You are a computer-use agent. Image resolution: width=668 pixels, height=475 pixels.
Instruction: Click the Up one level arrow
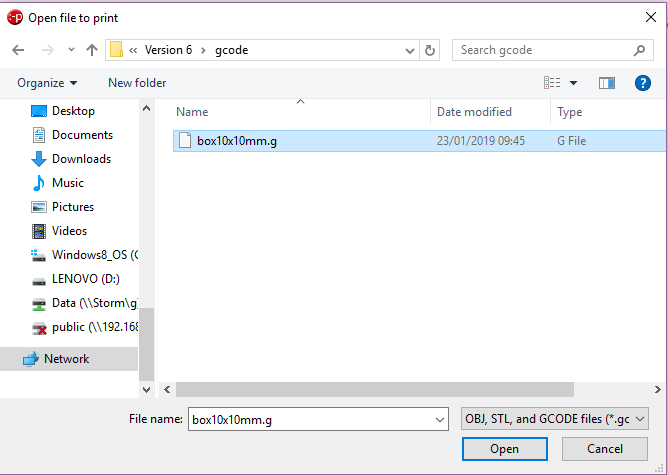click(92, 50)
